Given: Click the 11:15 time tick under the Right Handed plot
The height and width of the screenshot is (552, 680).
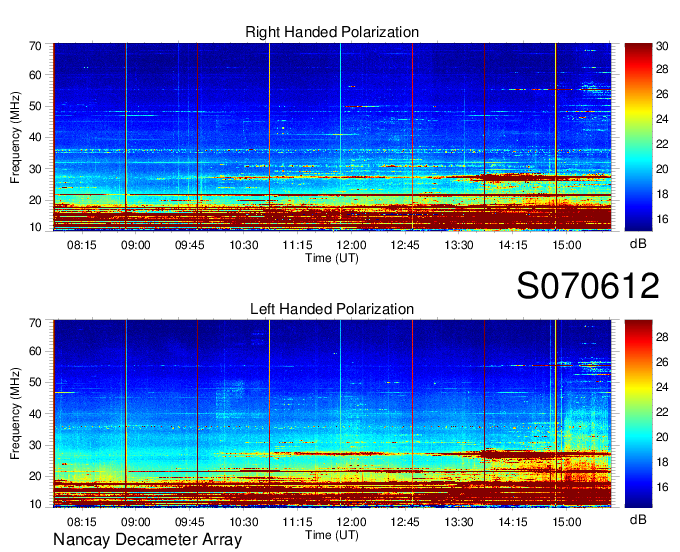Looking at the screenshot, I should [x=298, y=245].
